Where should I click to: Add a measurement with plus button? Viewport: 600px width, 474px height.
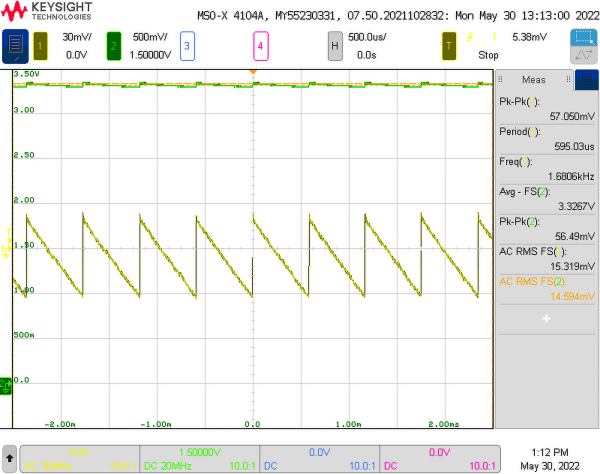(x=546, y=318)
